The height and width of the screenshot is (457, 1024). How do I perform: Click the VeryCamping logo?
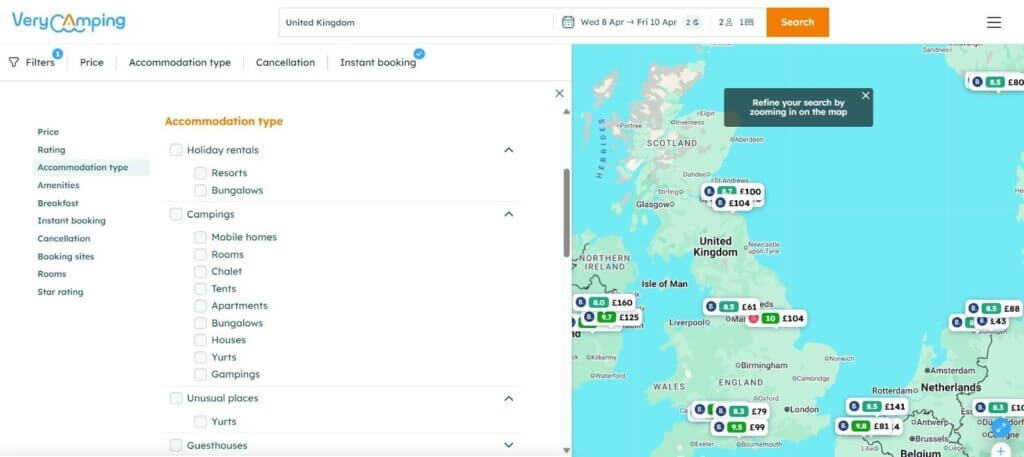68,21
